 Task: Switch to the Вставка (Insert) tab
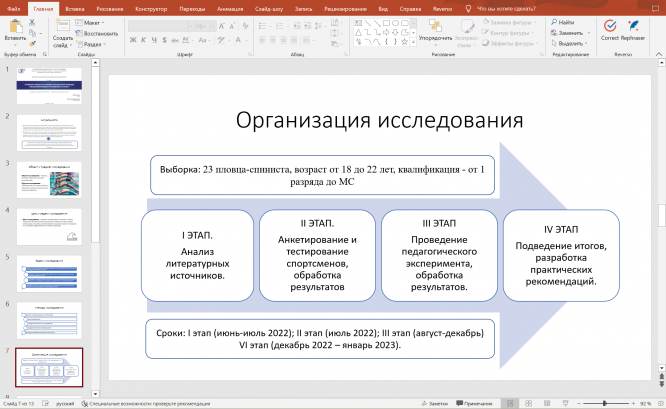(74, 7)
